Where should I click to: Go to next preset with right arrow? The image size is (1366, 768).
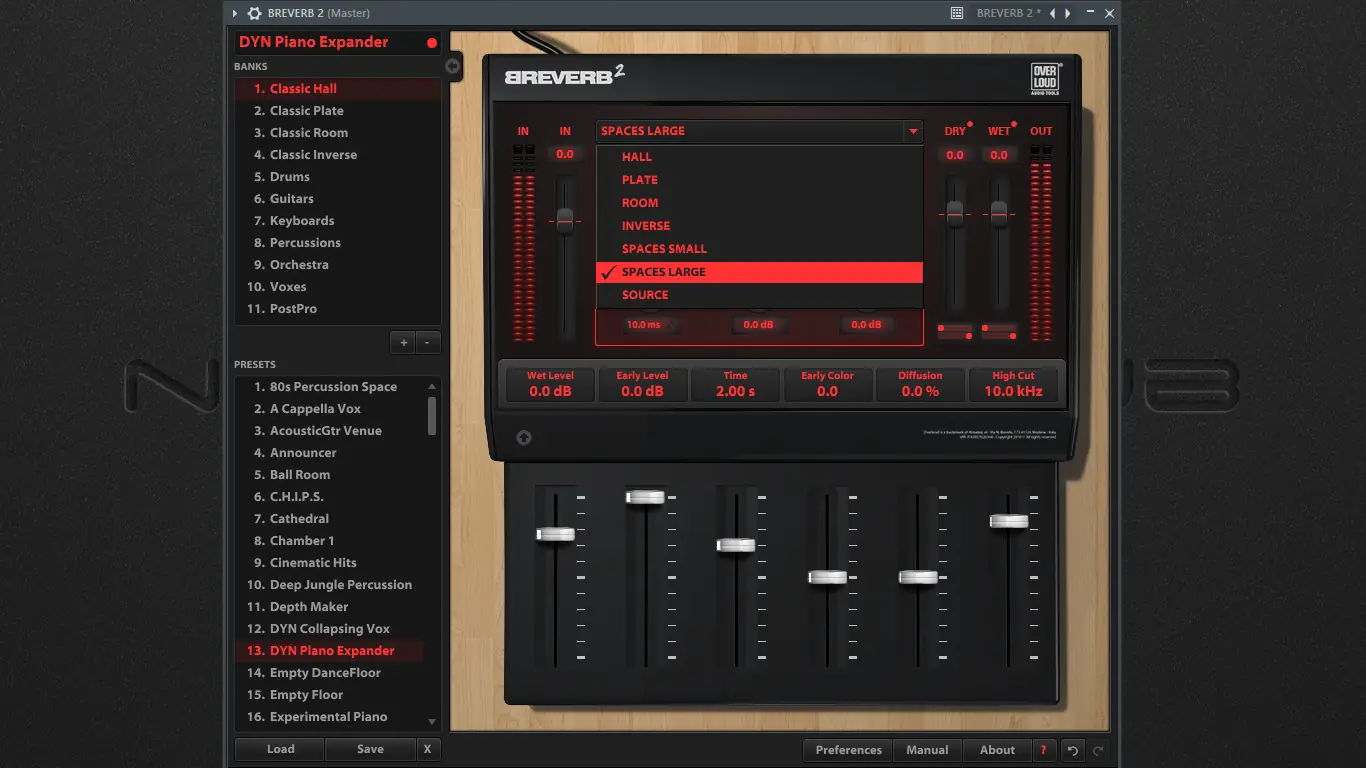click(x=1068, y=13)
